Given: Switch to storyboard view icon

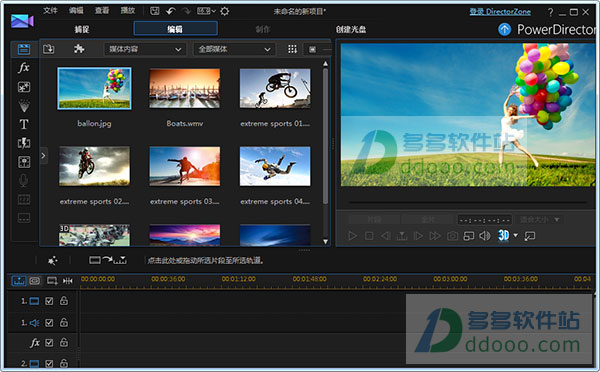Looking at the screenshot, I should pos(34,281).
